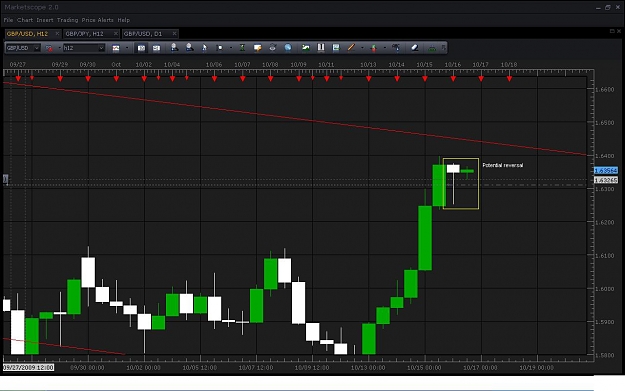Click the small handle on the chart's left edge

[x=5, y=179]
